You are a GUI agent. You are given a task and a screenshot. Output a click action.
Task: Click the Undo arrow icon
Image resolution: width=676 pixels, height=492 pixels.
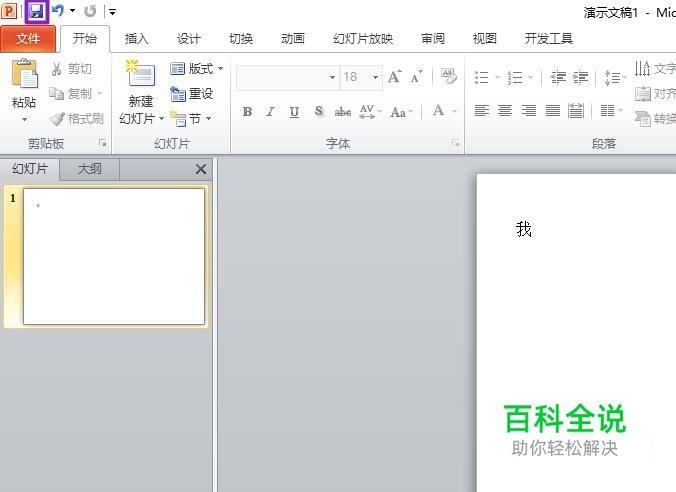(58, 10)
